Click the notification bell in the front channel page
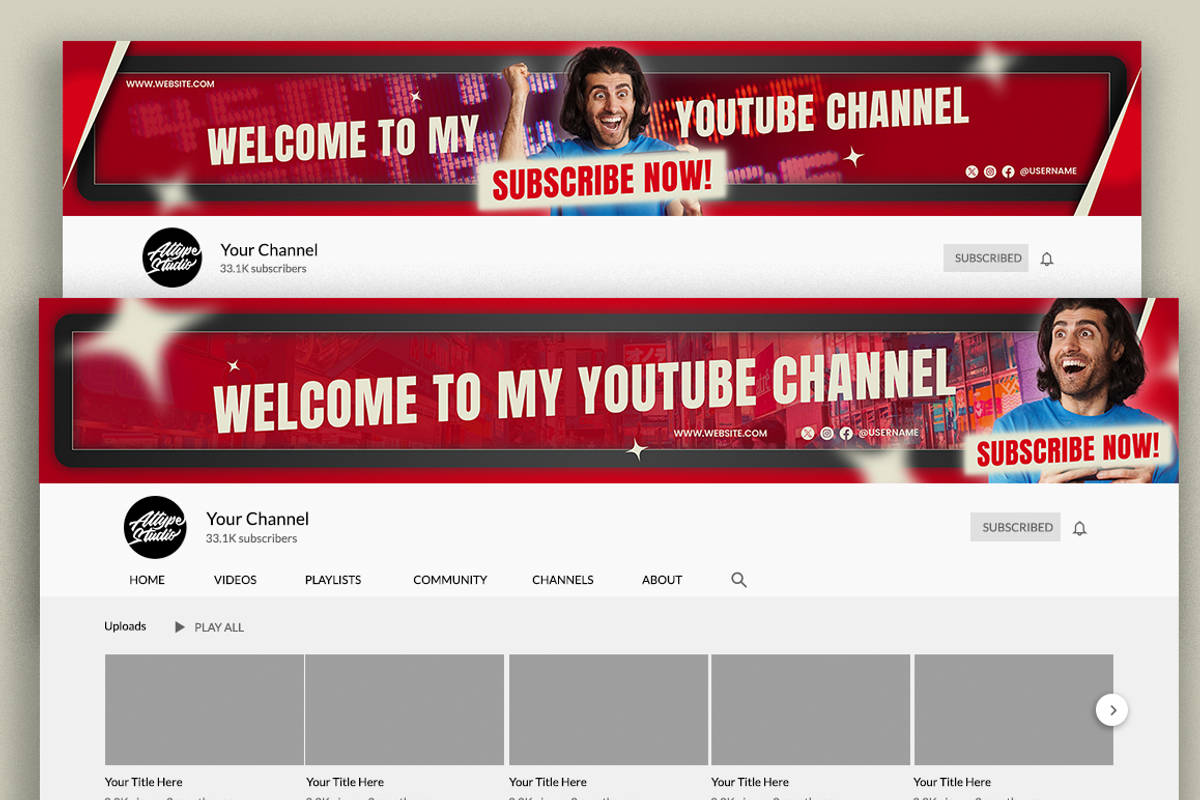 pyautogui.click(x=1079, y=528)
